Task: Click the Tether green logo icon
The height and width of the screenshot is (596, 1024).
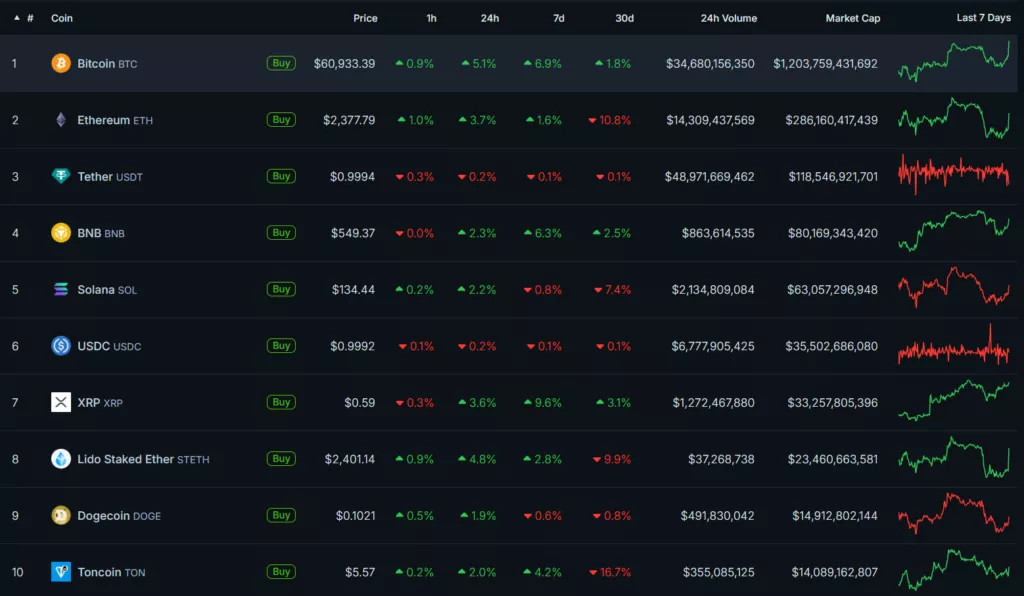Action: (61, 176)
